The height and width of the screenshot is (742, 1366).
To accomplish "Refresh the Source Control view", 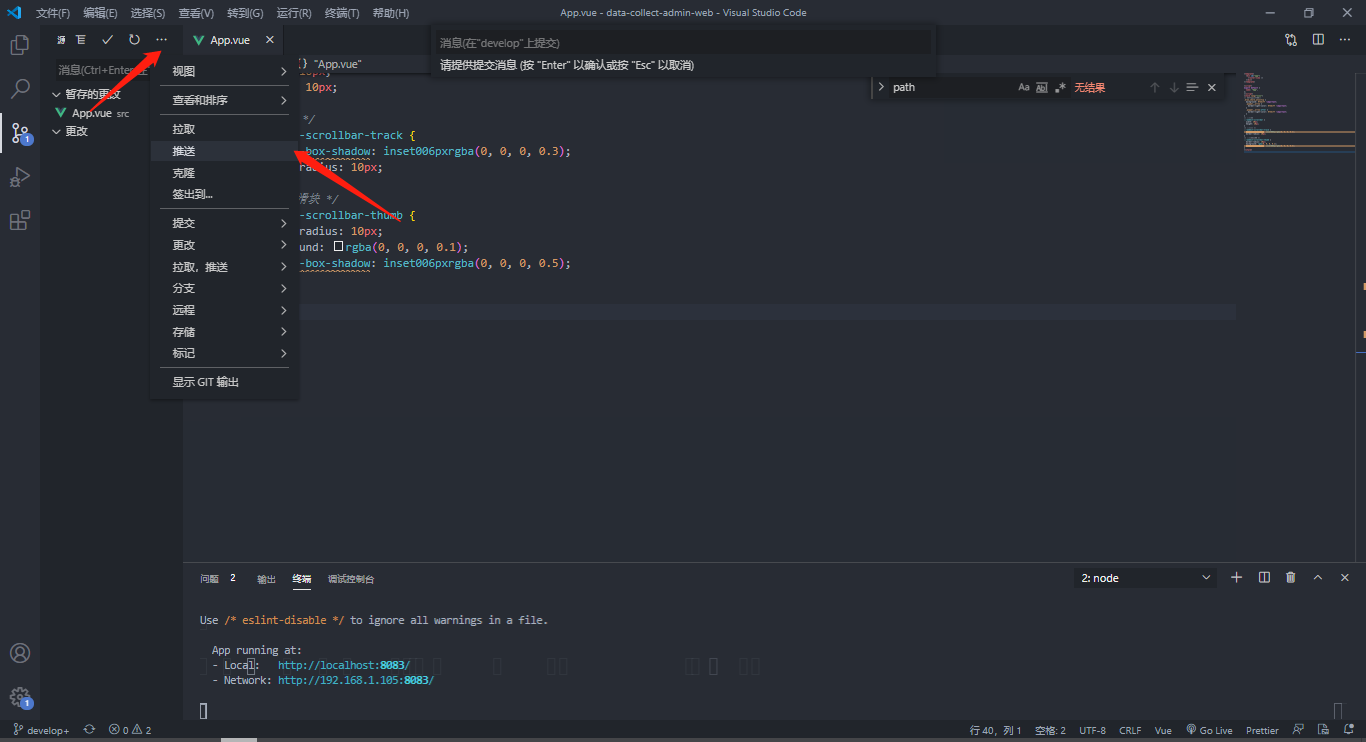I will (x=134, y=40).
